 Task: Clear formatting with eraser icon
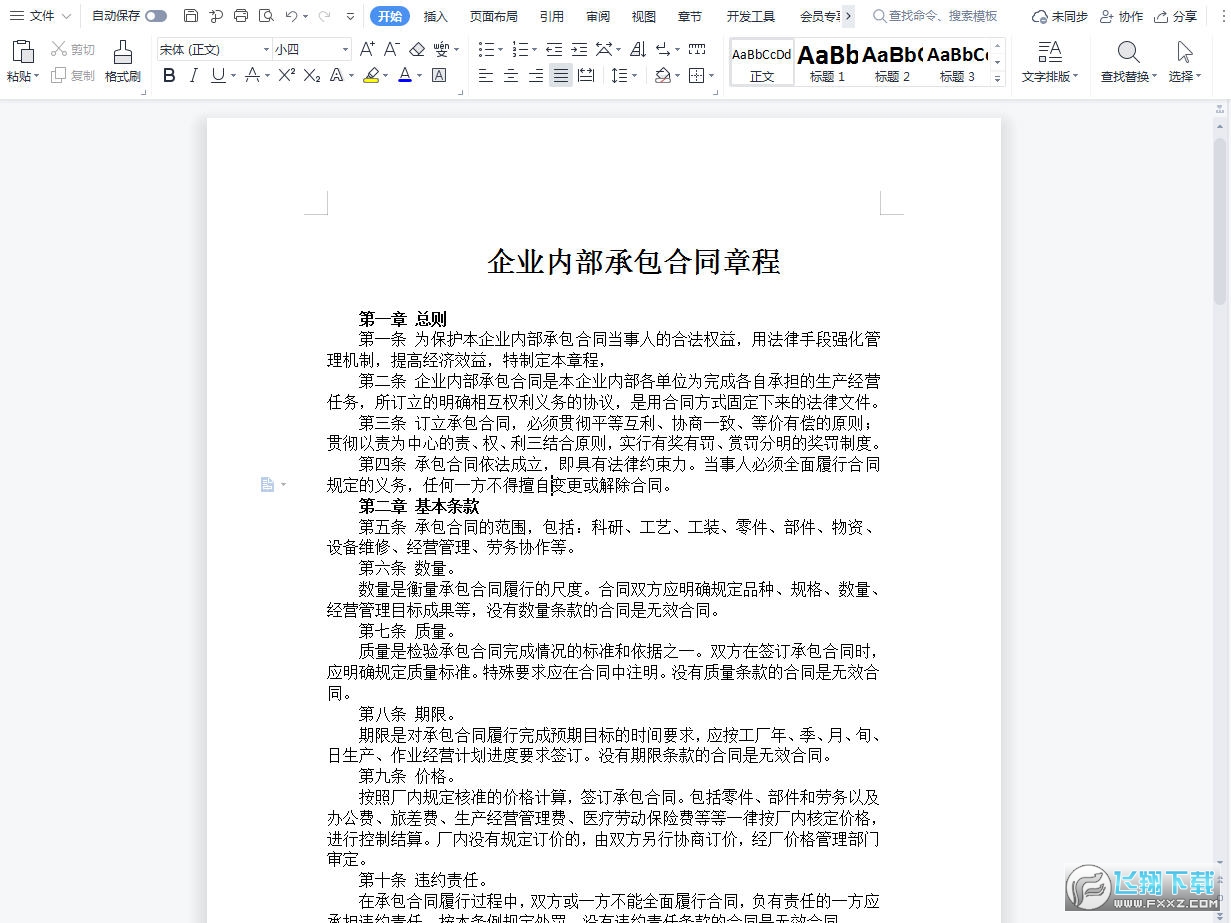(417, 49)
